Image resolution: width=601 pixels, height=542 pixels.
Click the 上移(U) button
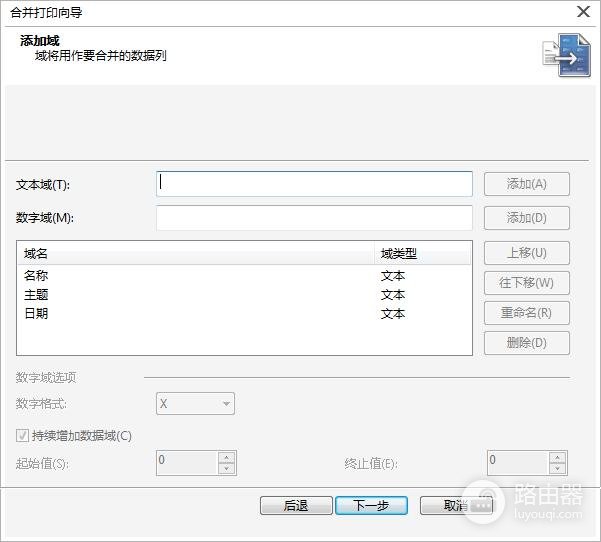point(527,253)
